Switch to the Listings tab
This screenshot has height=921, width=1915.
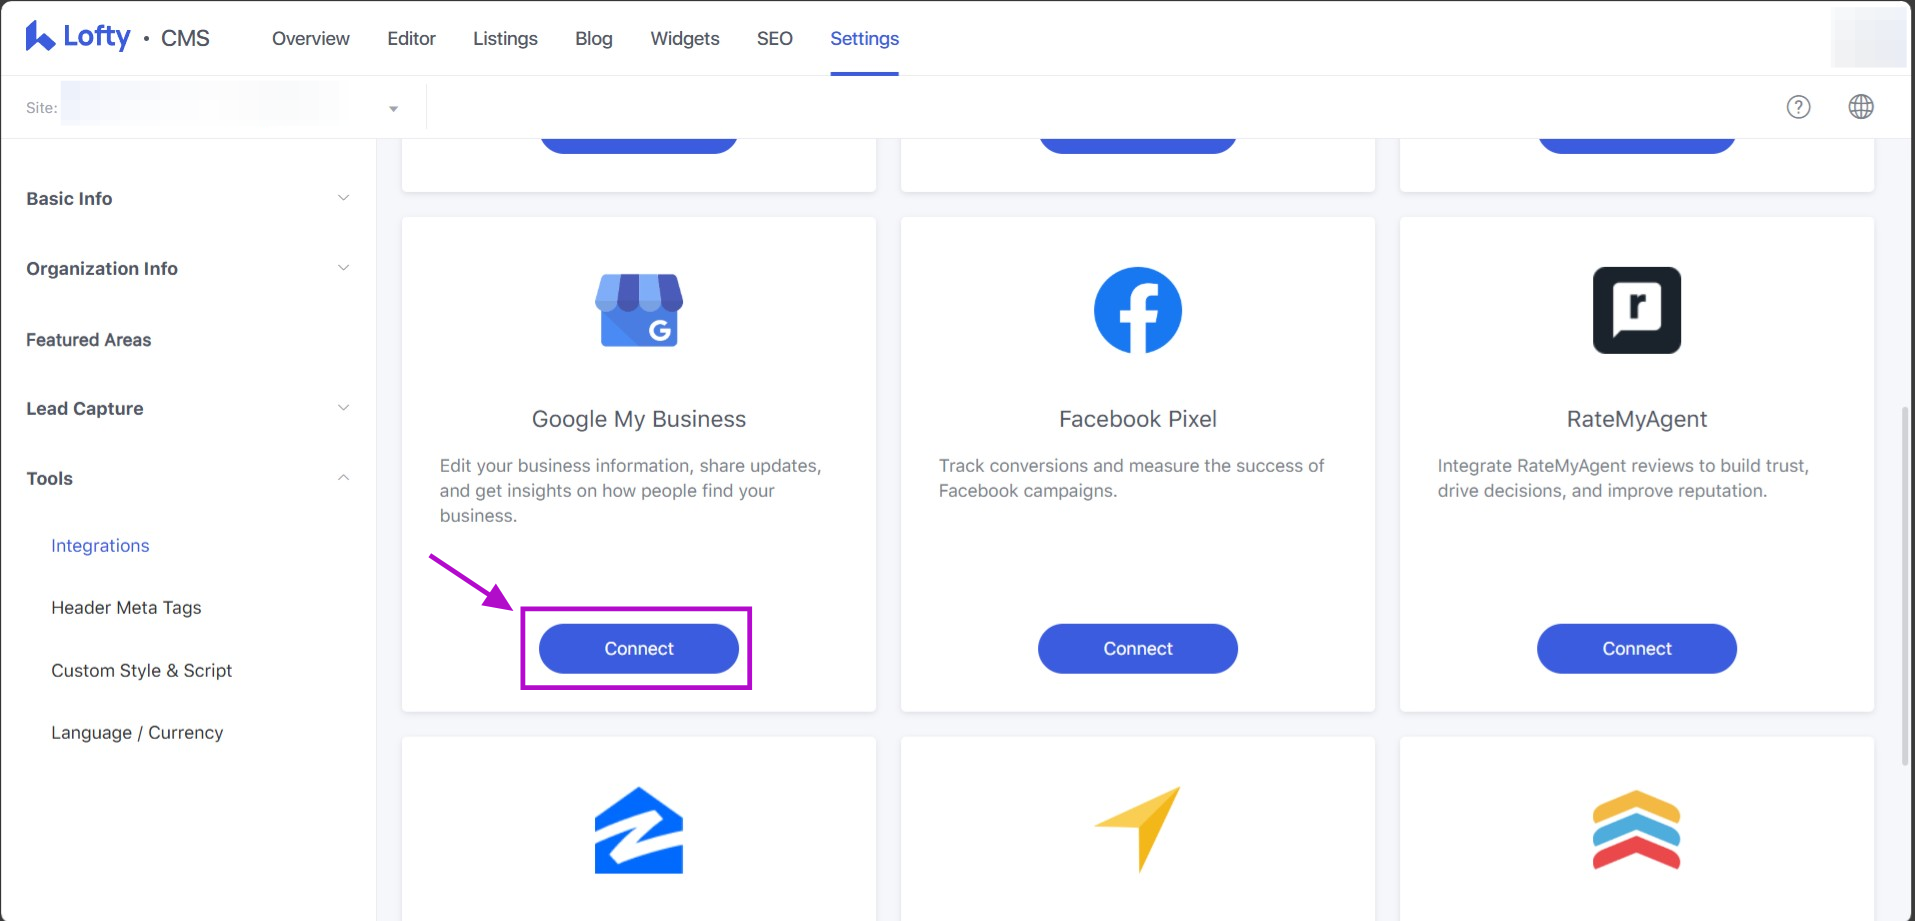(505, 38)
